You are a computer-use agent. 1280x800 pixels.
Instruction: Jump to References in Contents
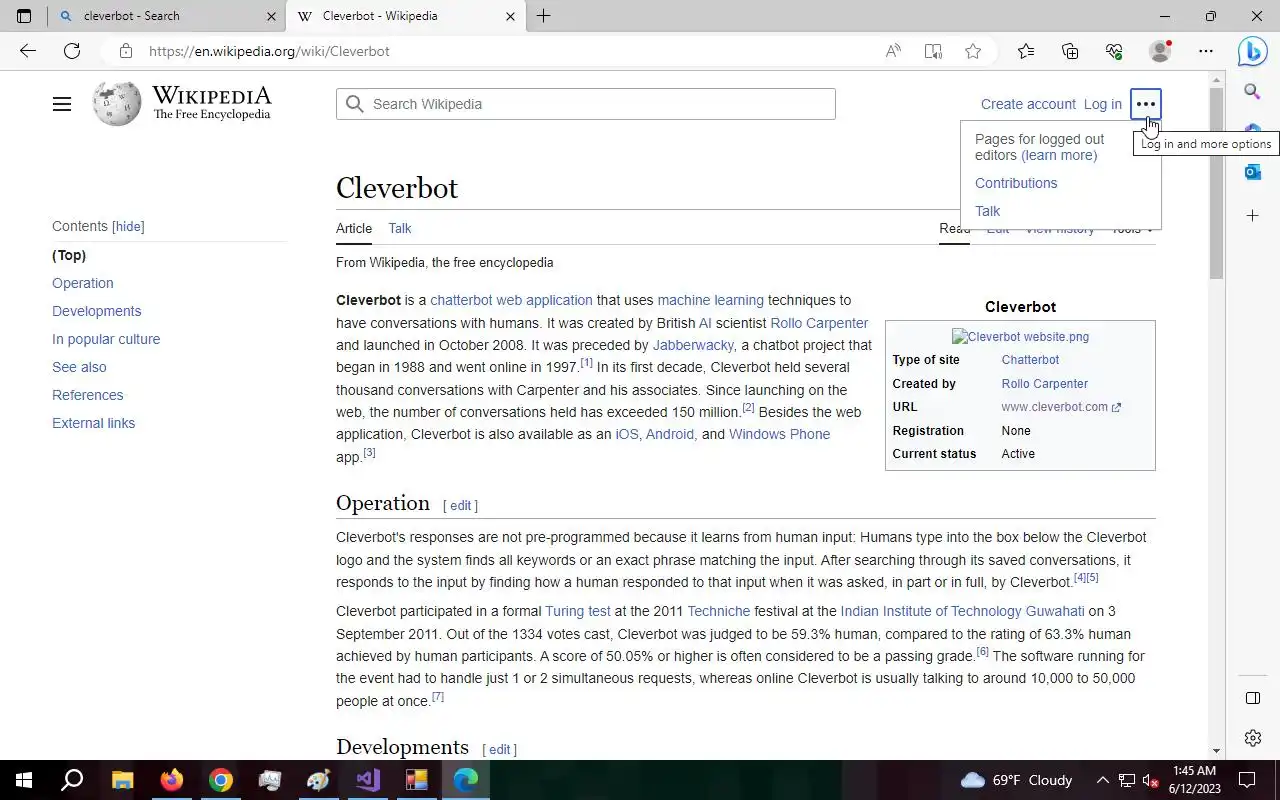(x=88, y=395)
